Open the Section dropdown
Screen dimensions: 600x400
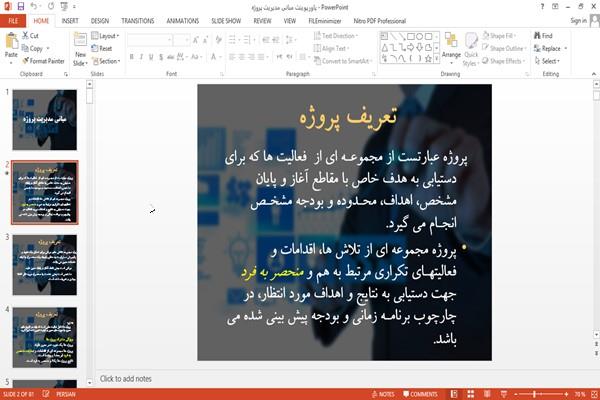tap(106, 61)
